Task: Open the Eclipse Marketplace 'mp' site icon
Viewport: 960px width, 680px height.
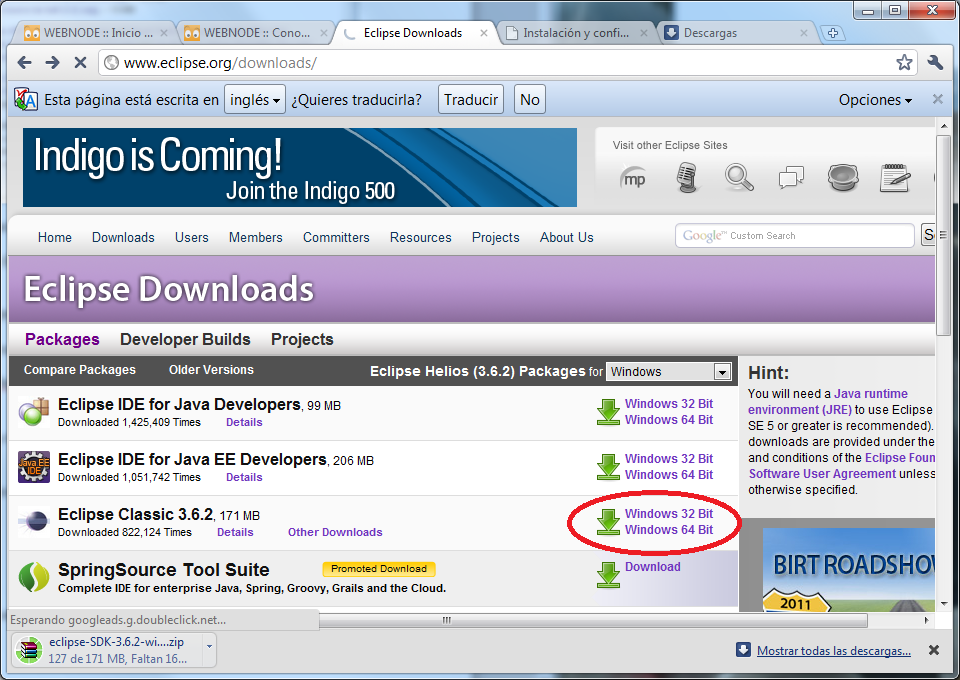Action: pos(633,178)
